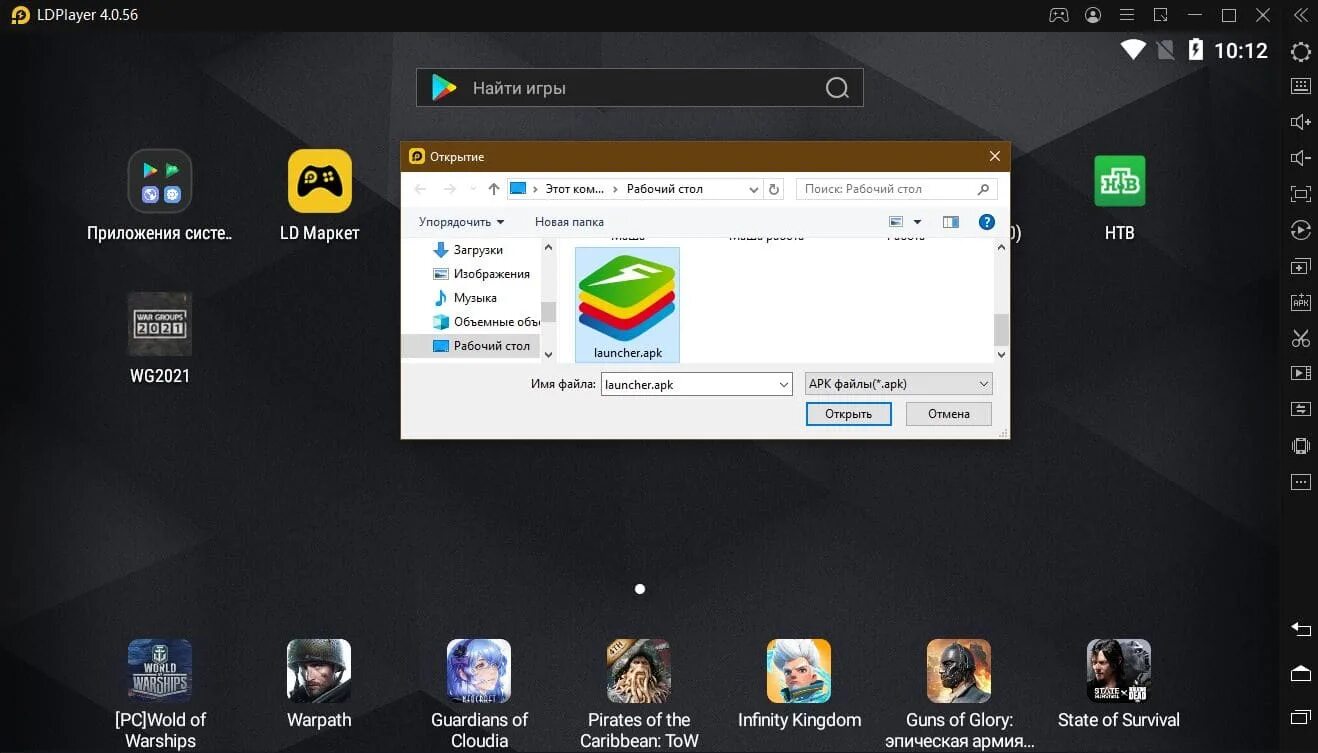This screenshot has width=1318, height=753.
Task: Click the volume up sidebar icon
Action: (x=1300, y=122)
